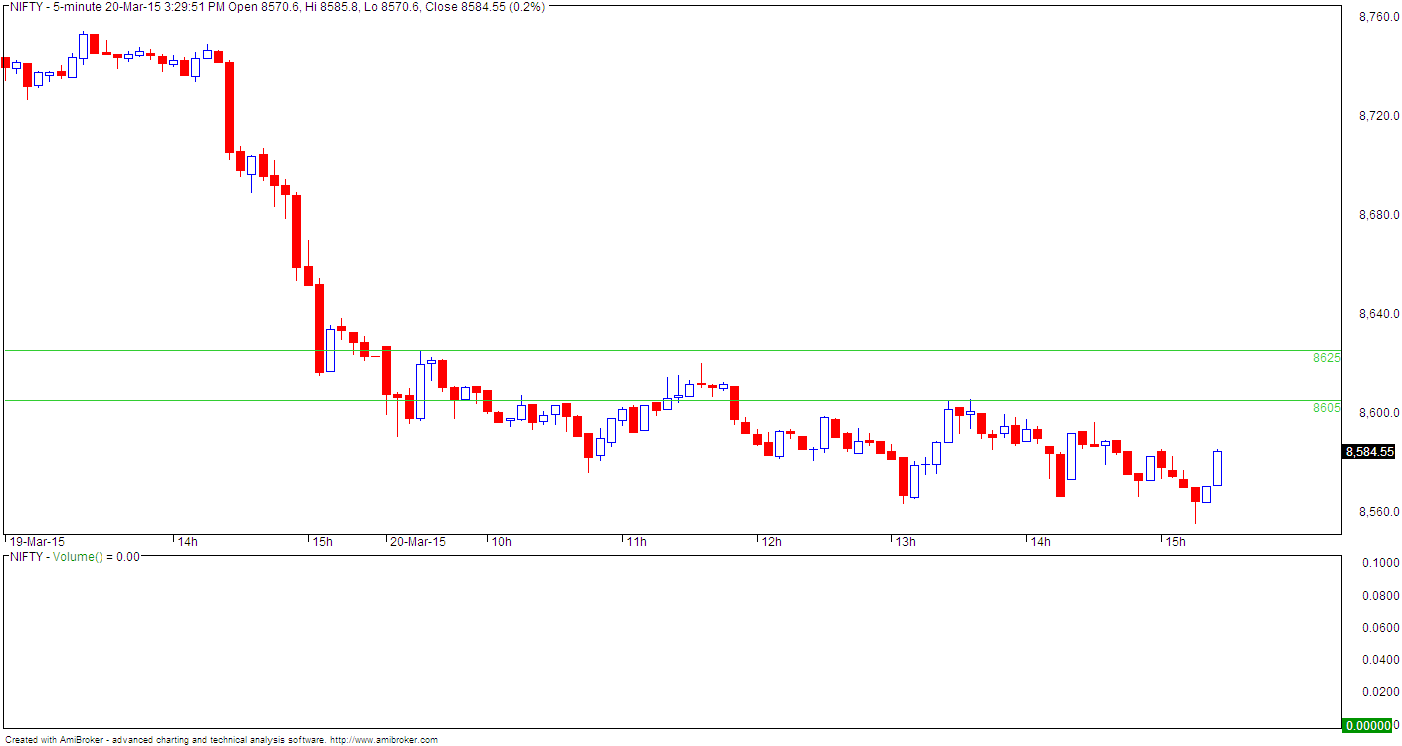Click the 20-Mar-15 date label
Screen dimensions: 1402x746
point(417,542)
